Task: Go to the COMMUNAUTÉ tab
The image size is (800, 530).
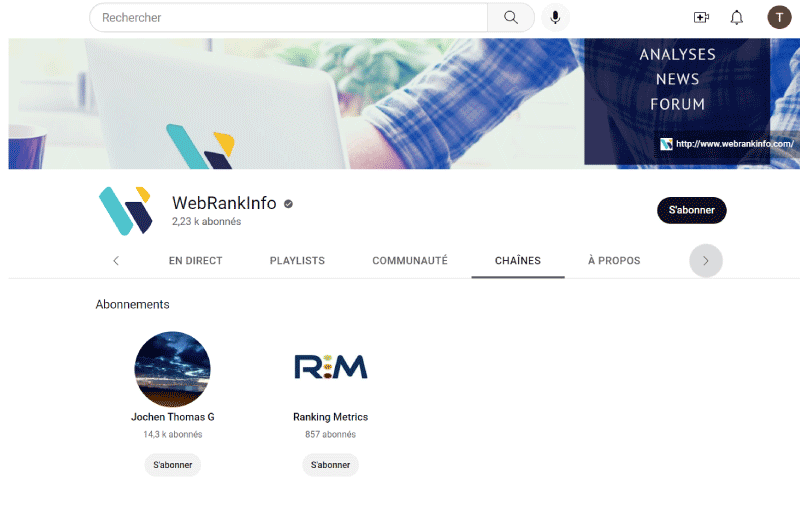Action: coord(410,261)
